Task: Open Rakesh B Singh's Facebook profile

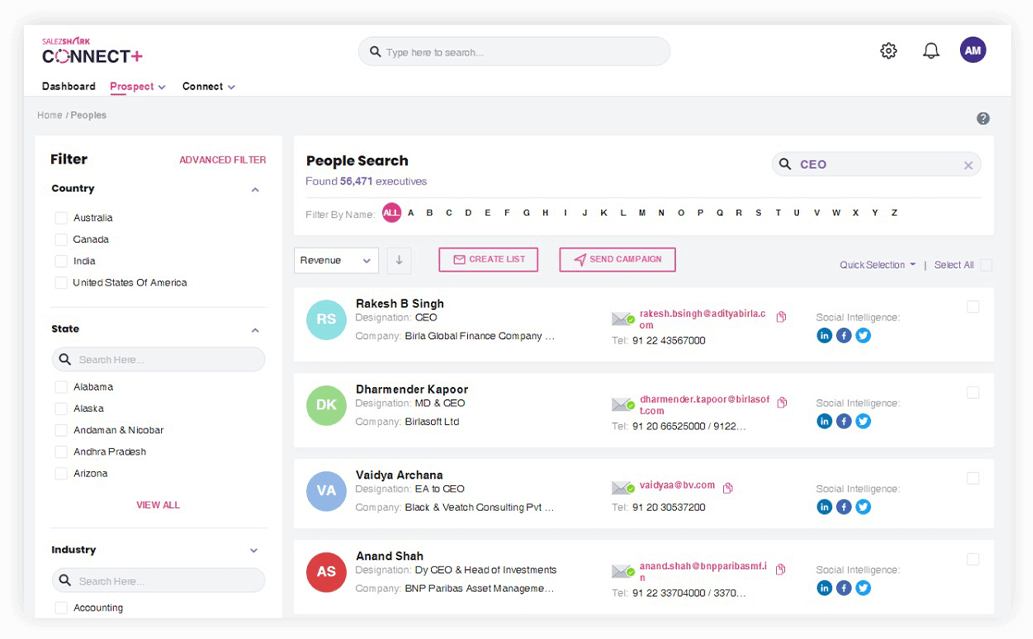Action: point(844,335)
